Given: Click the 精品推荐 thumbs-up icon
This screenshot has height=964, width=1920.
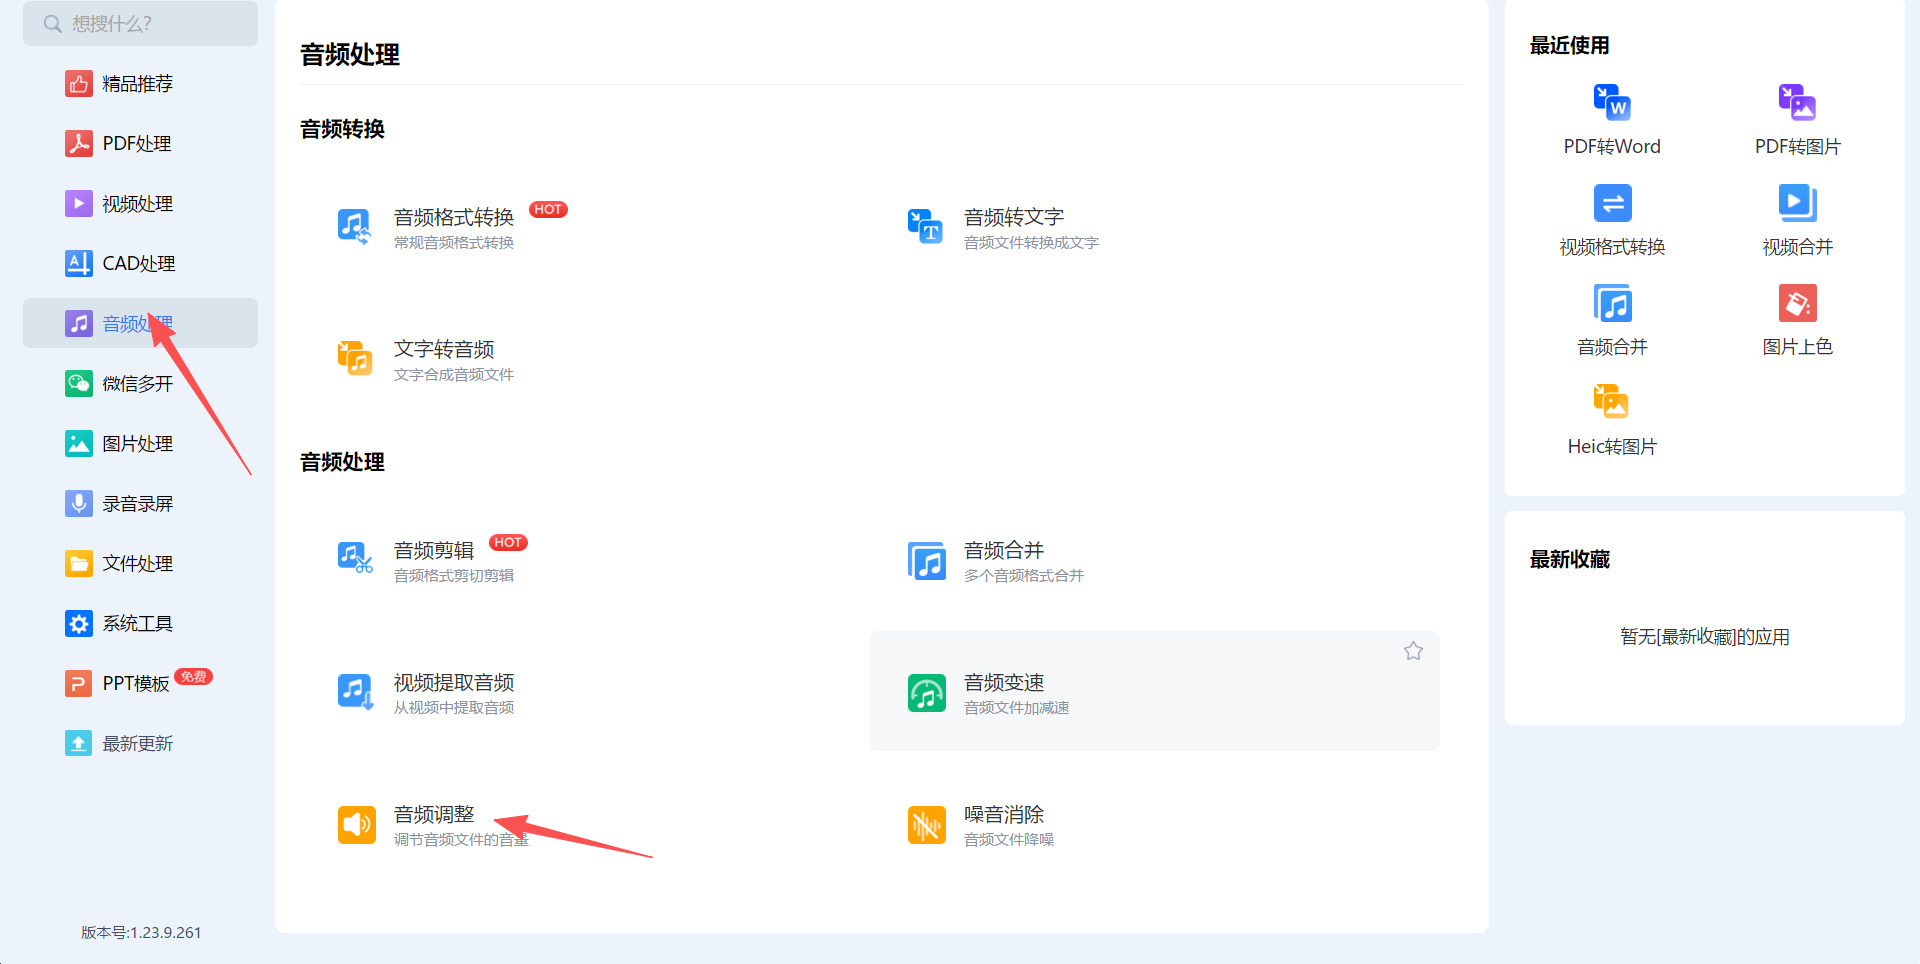Looking at the screenshot, I should 79,83.
